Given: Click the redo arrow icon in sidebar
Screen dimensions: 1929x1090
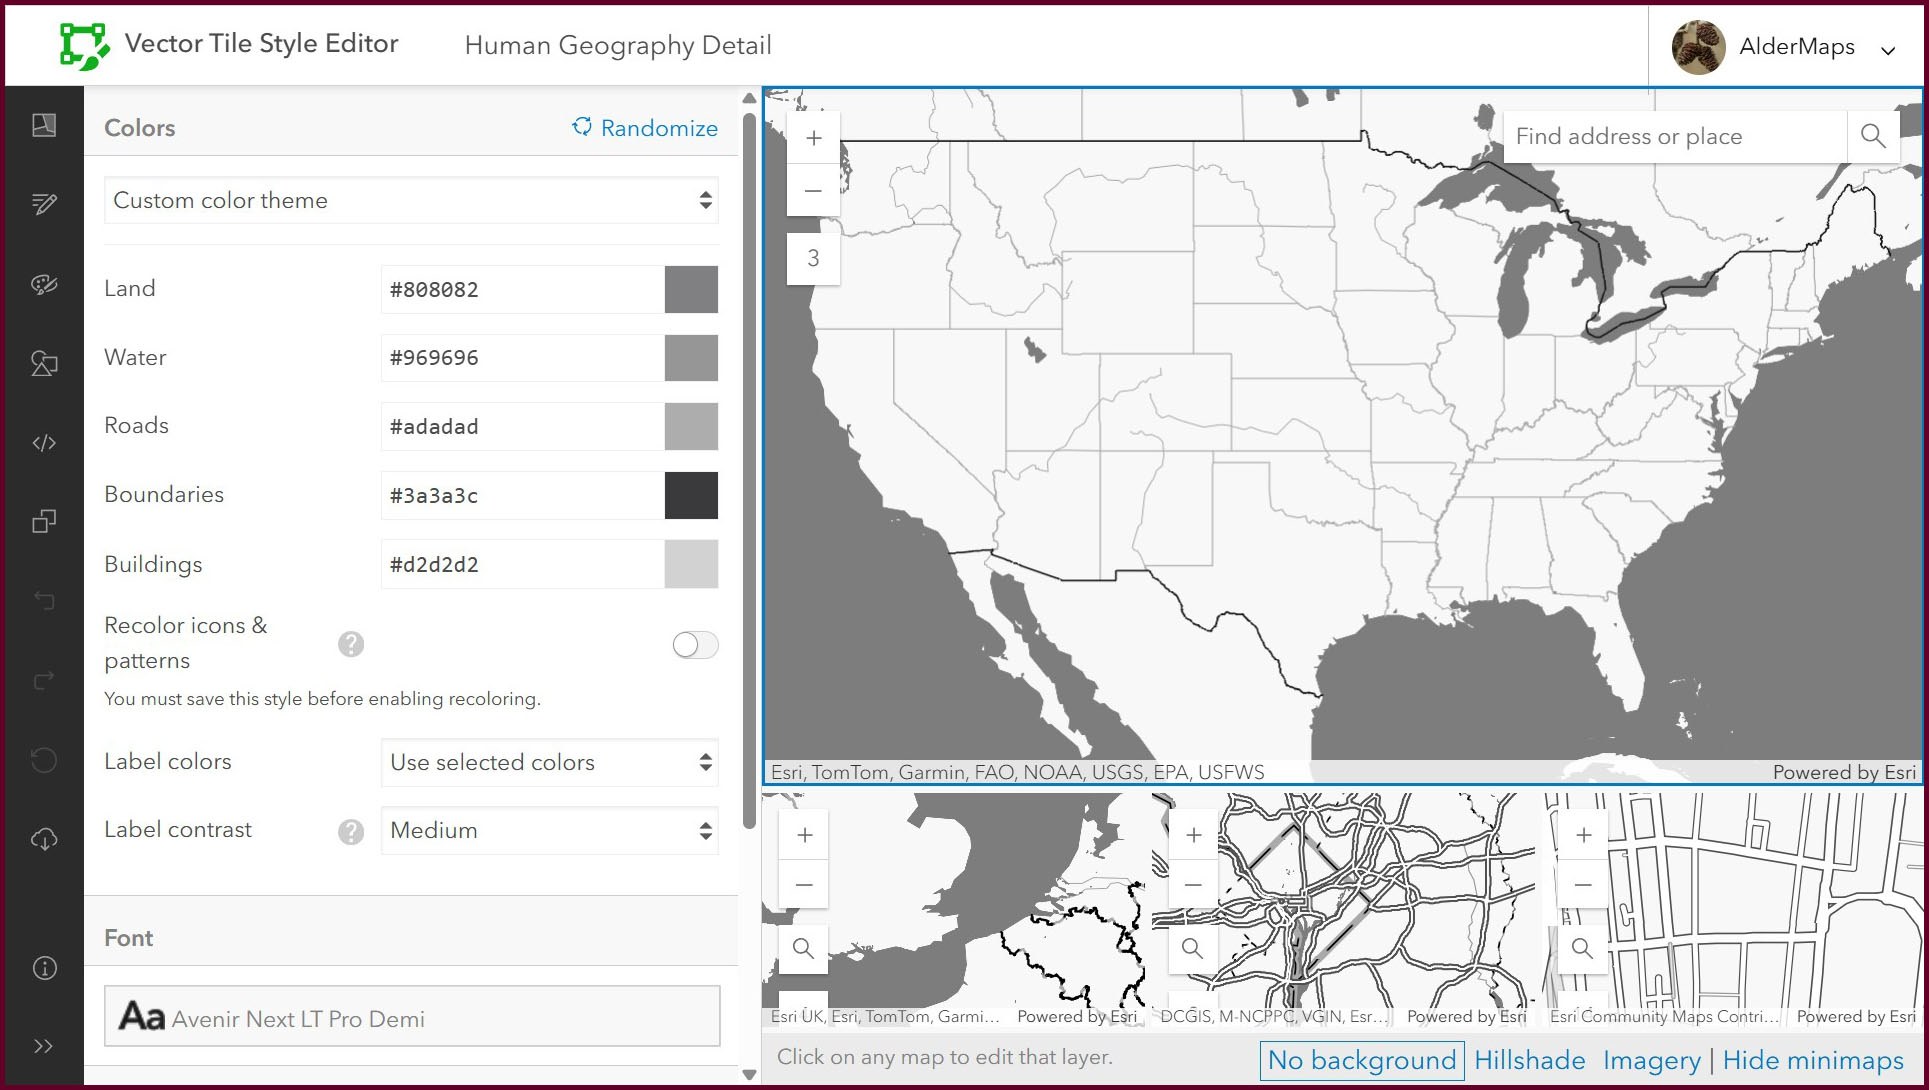Looking at the screenshot, I should (44, 680).
